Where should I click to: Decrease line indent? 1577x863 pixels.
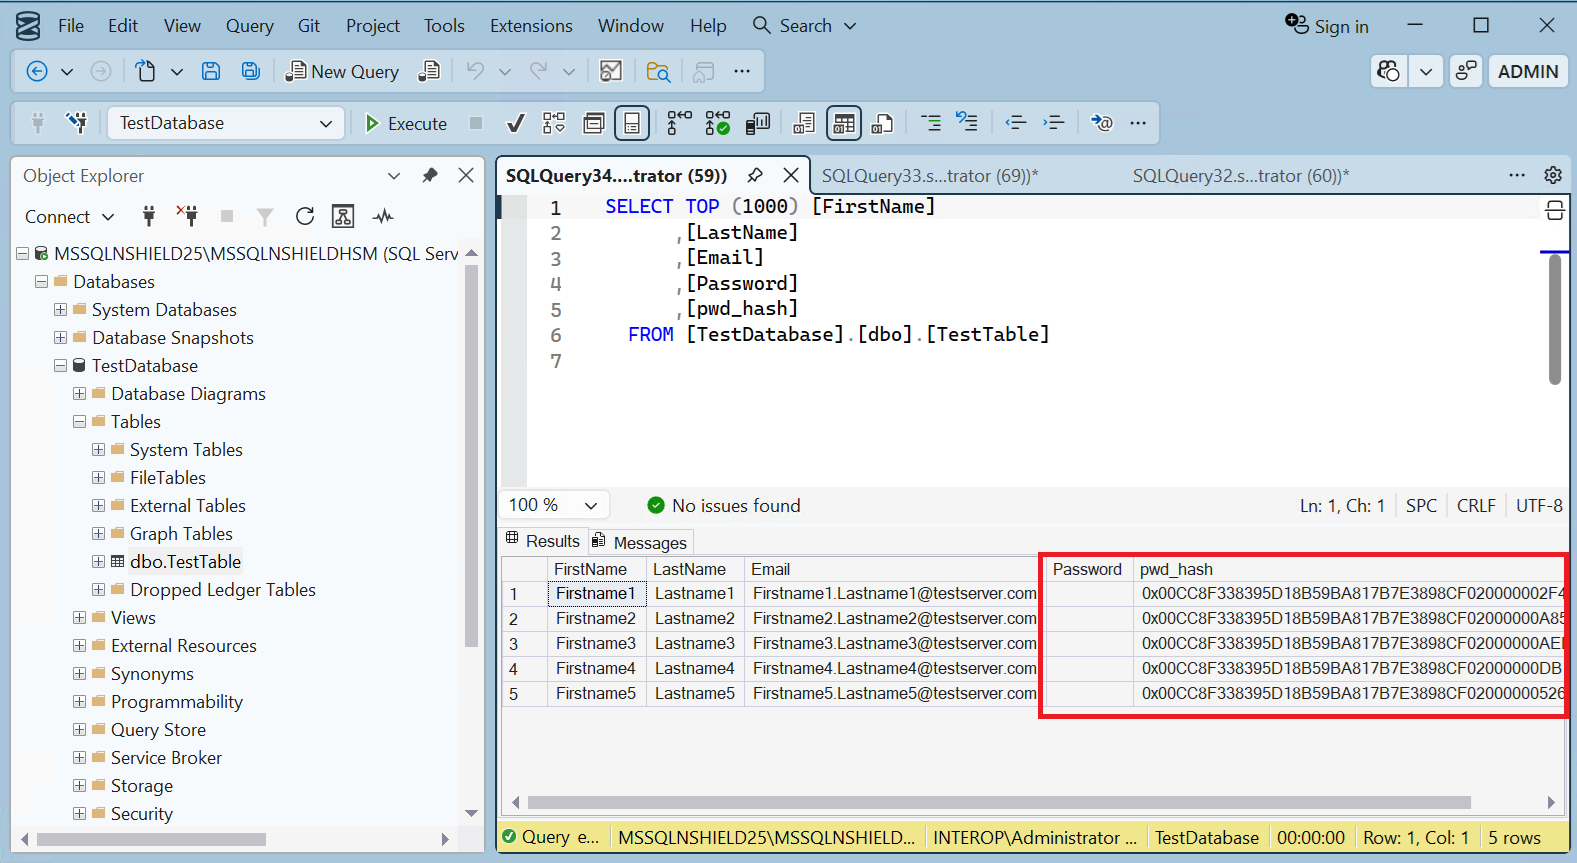point(1016,123)
